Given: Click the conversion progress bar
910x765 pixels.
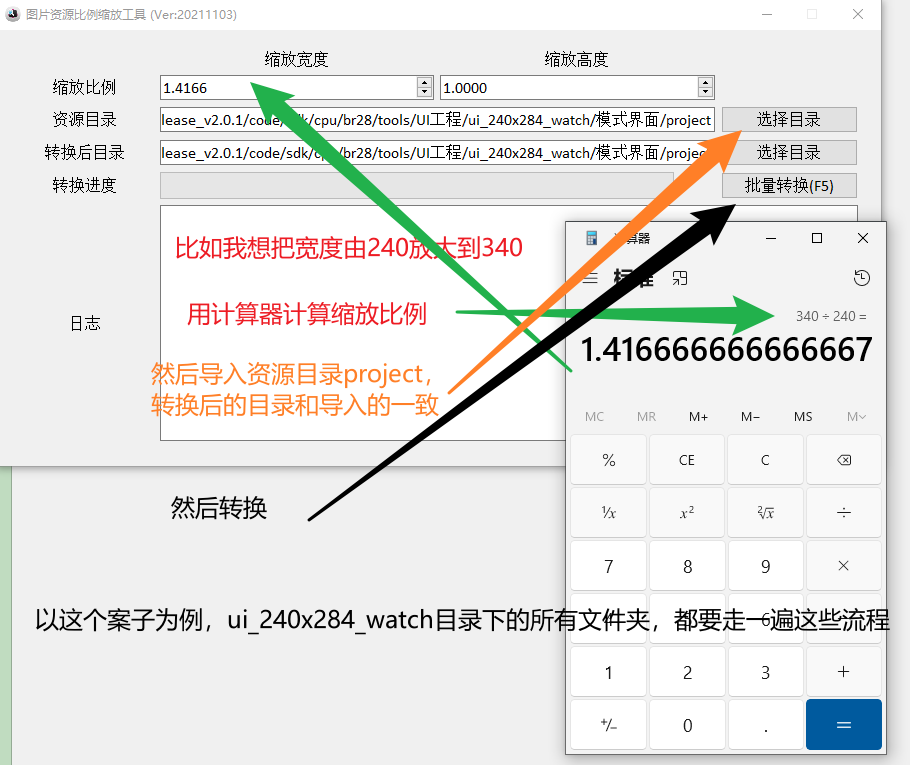Looking at the screenshot, I should pyautogui.click(x=417, y=185).
